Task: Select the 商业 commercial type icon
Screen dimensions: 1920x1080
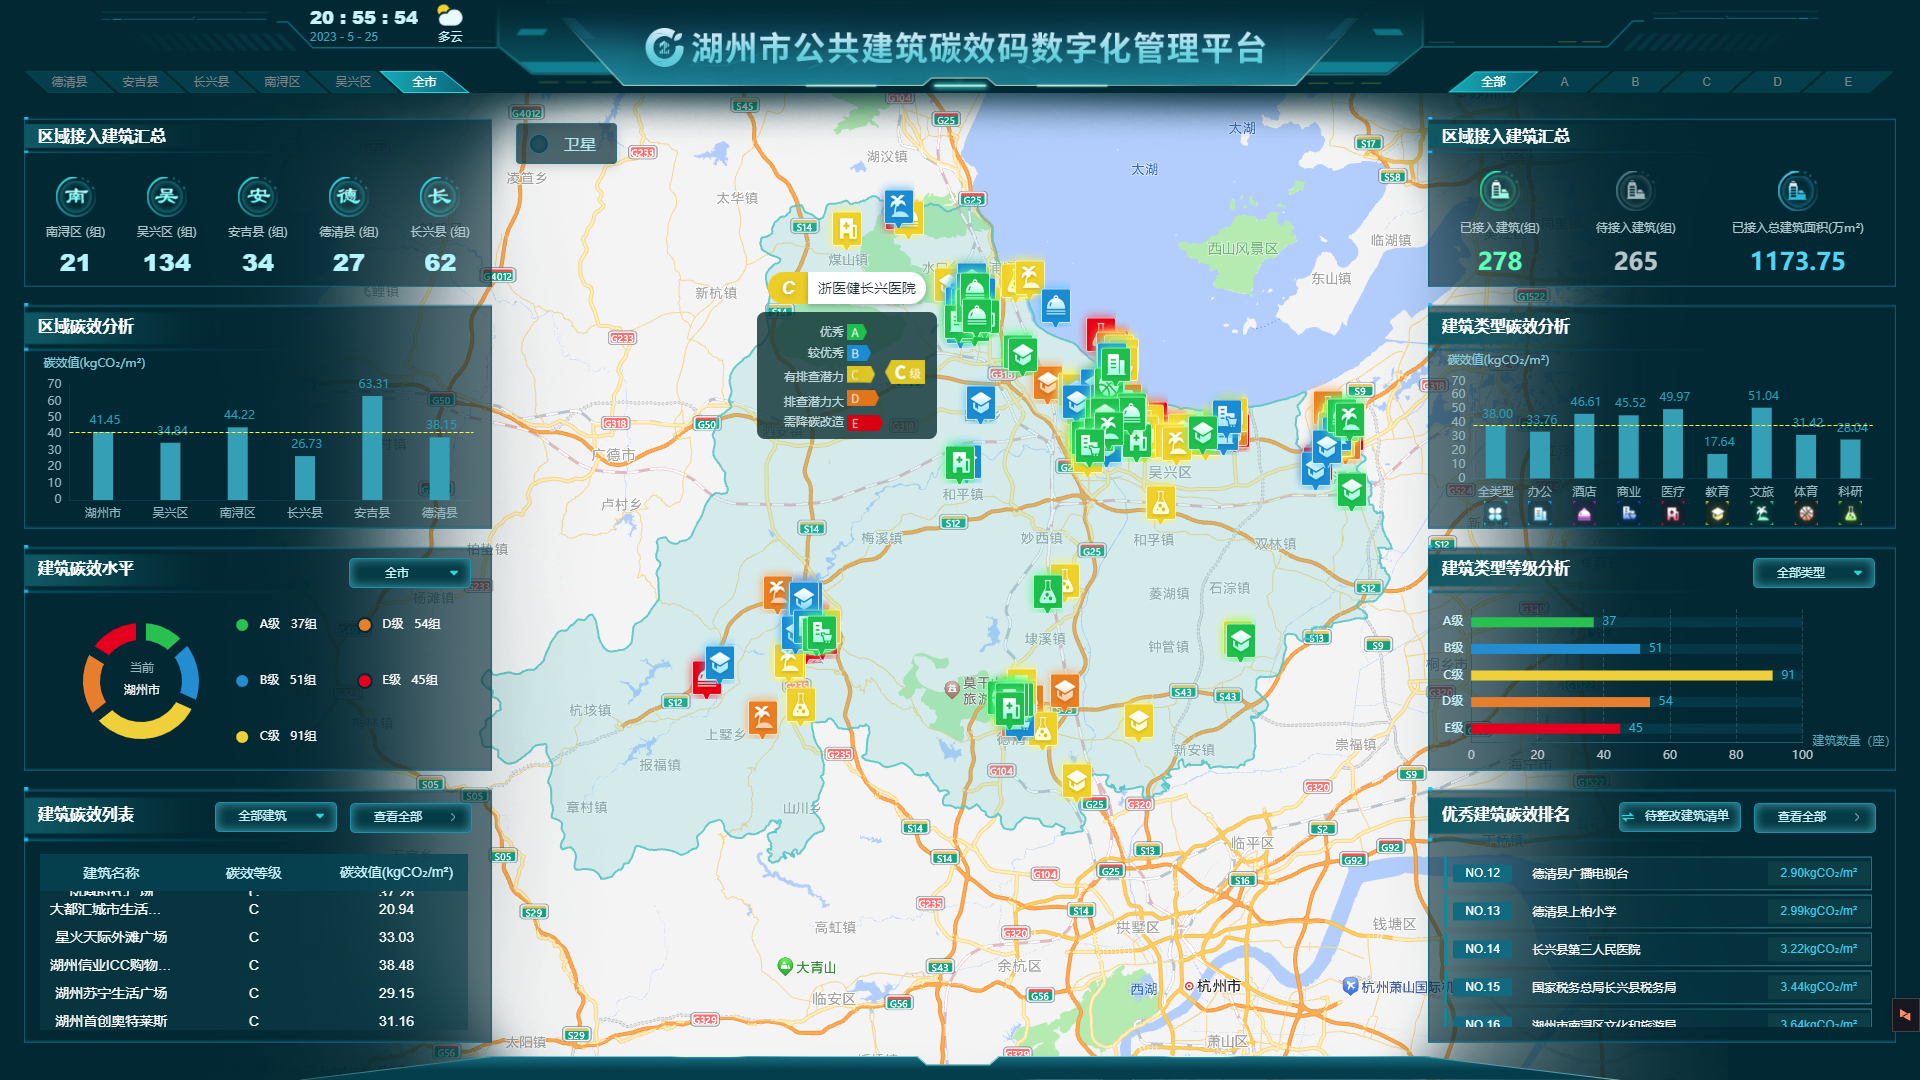Action: [x=1629, y=514]
